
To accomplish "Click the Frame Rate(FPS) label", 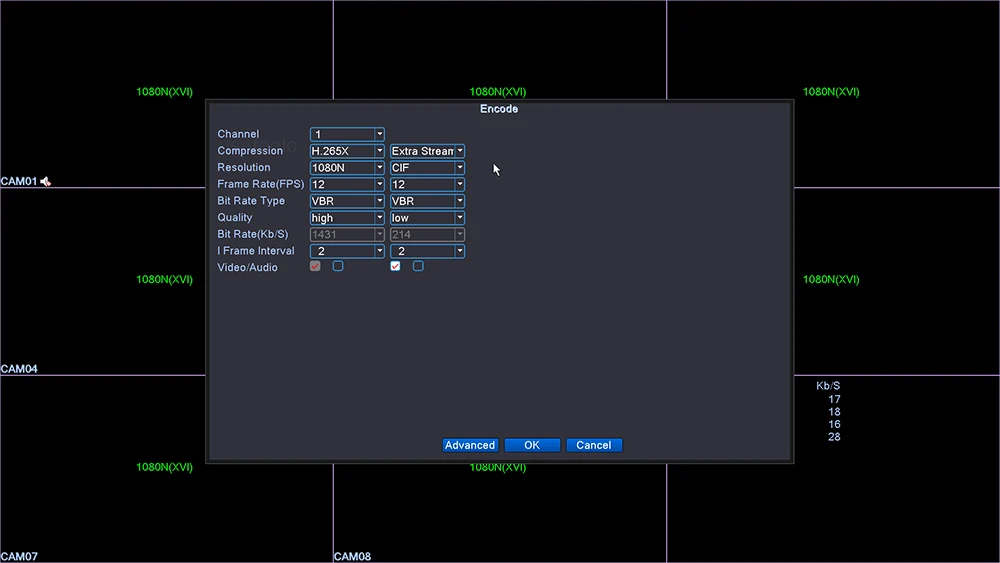I will click(x=261, y=184).
